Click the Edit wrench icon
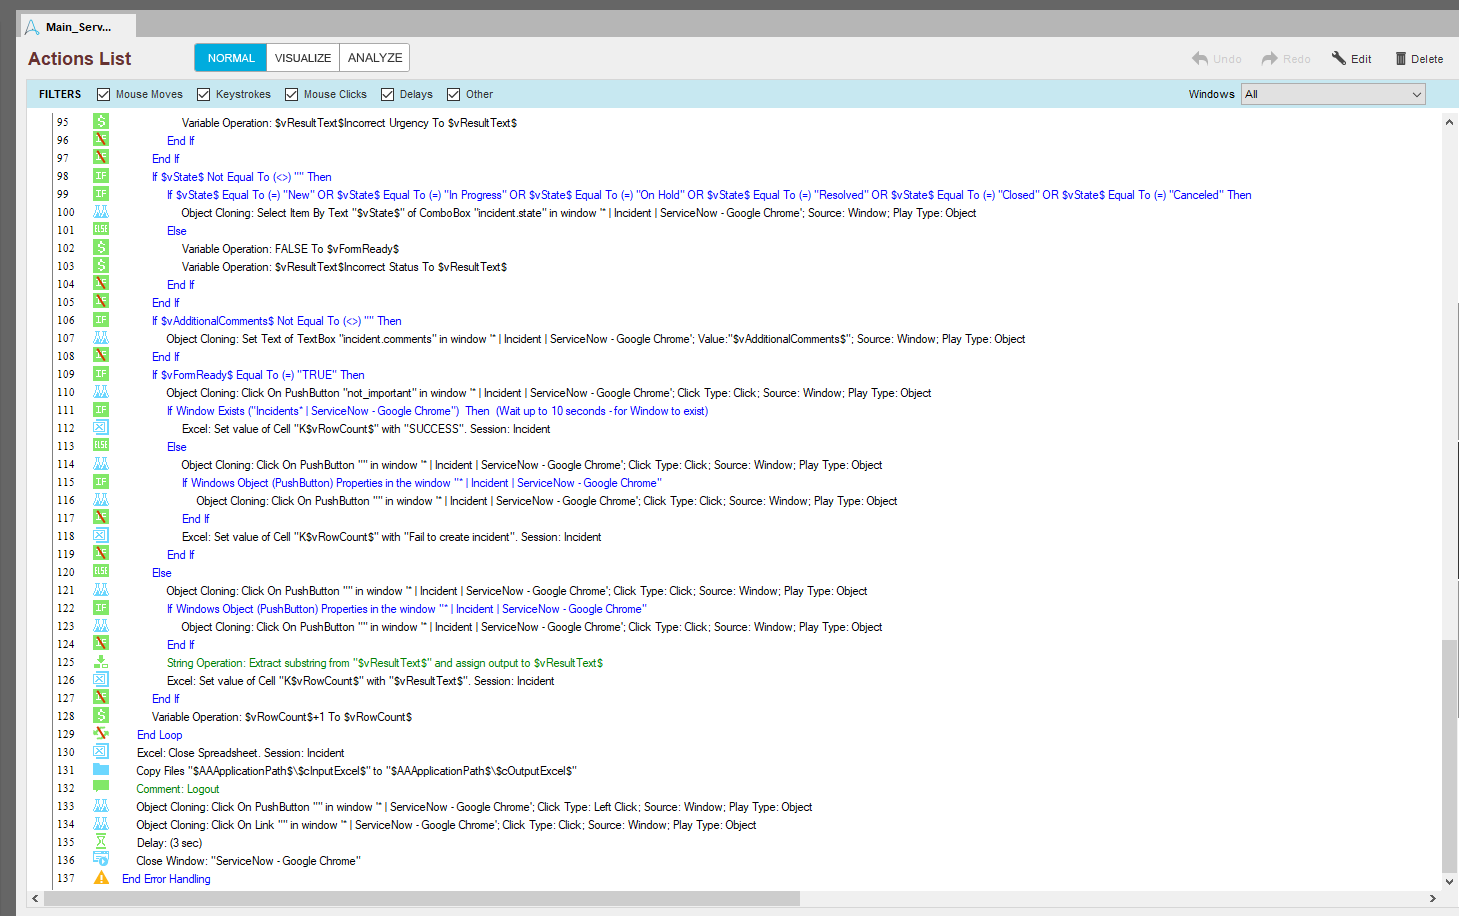This screenshot has height=916, width=1459. (1338, 58)
